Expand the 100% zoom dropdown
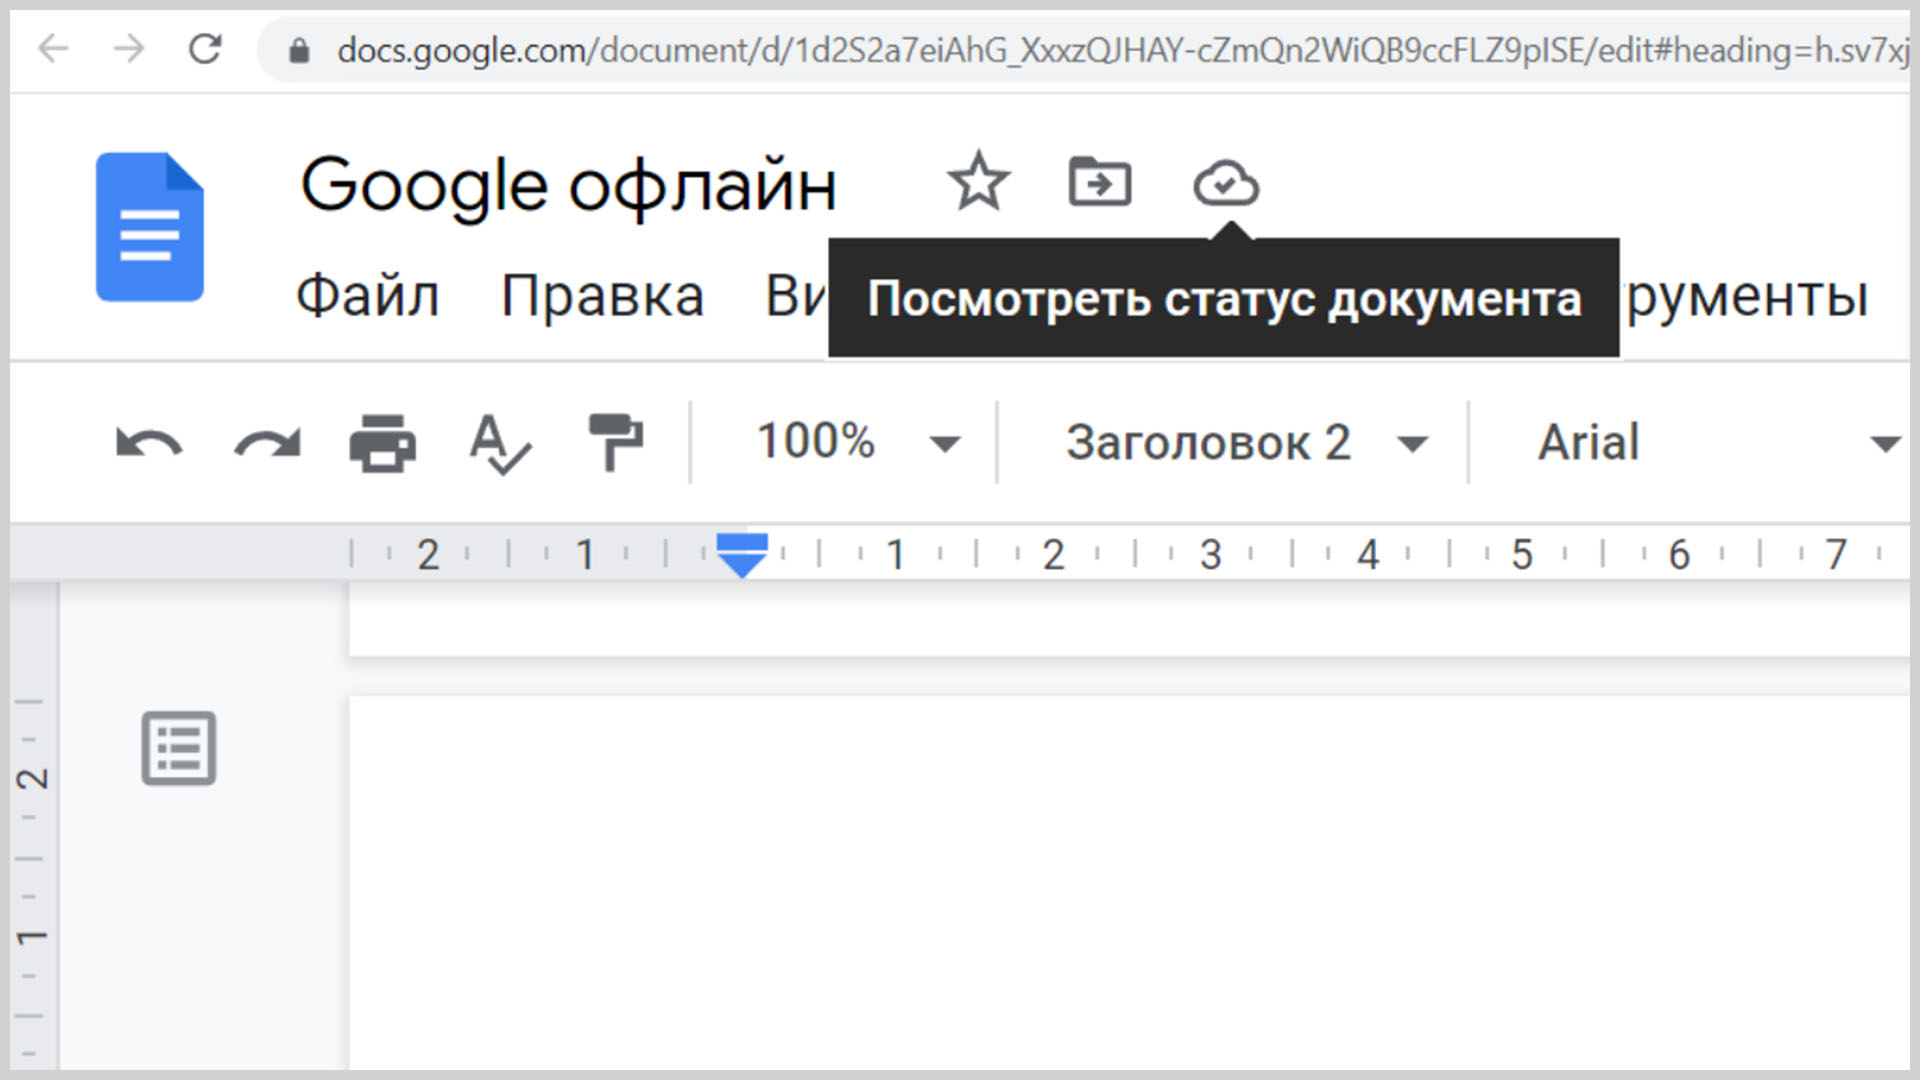 point(856,443)
